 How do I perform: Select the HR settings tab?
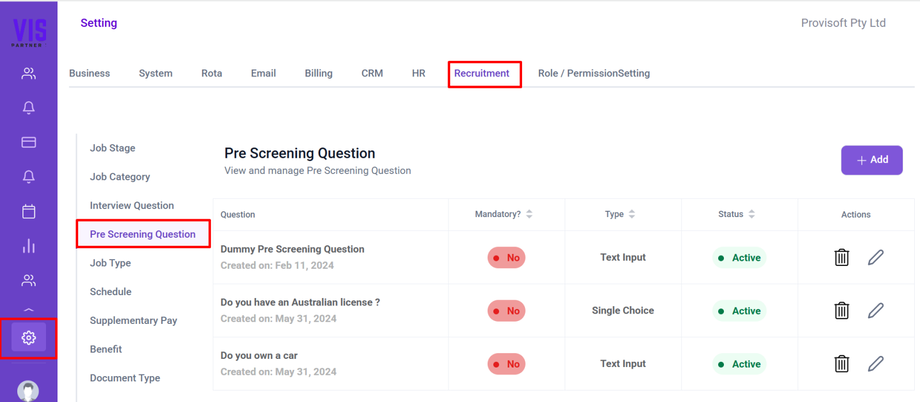point(418,73)
